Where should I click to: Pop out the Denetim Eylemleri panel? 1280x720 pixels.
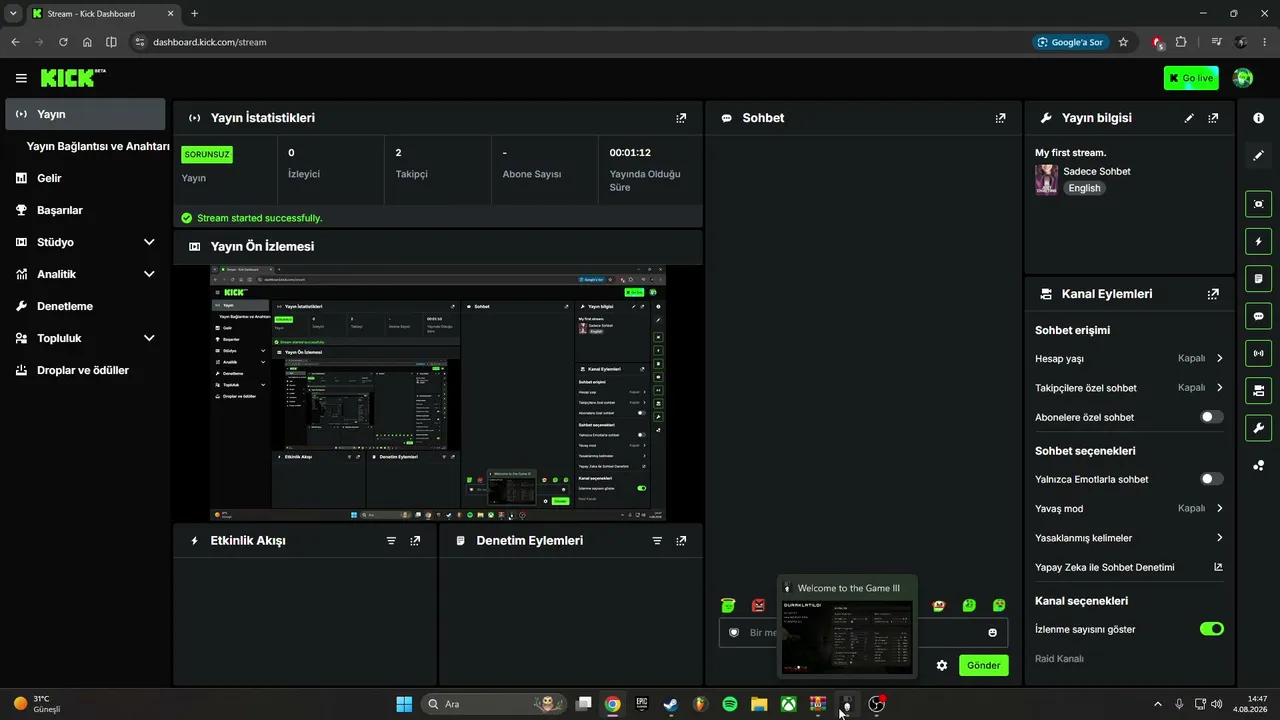click(681, 540)
